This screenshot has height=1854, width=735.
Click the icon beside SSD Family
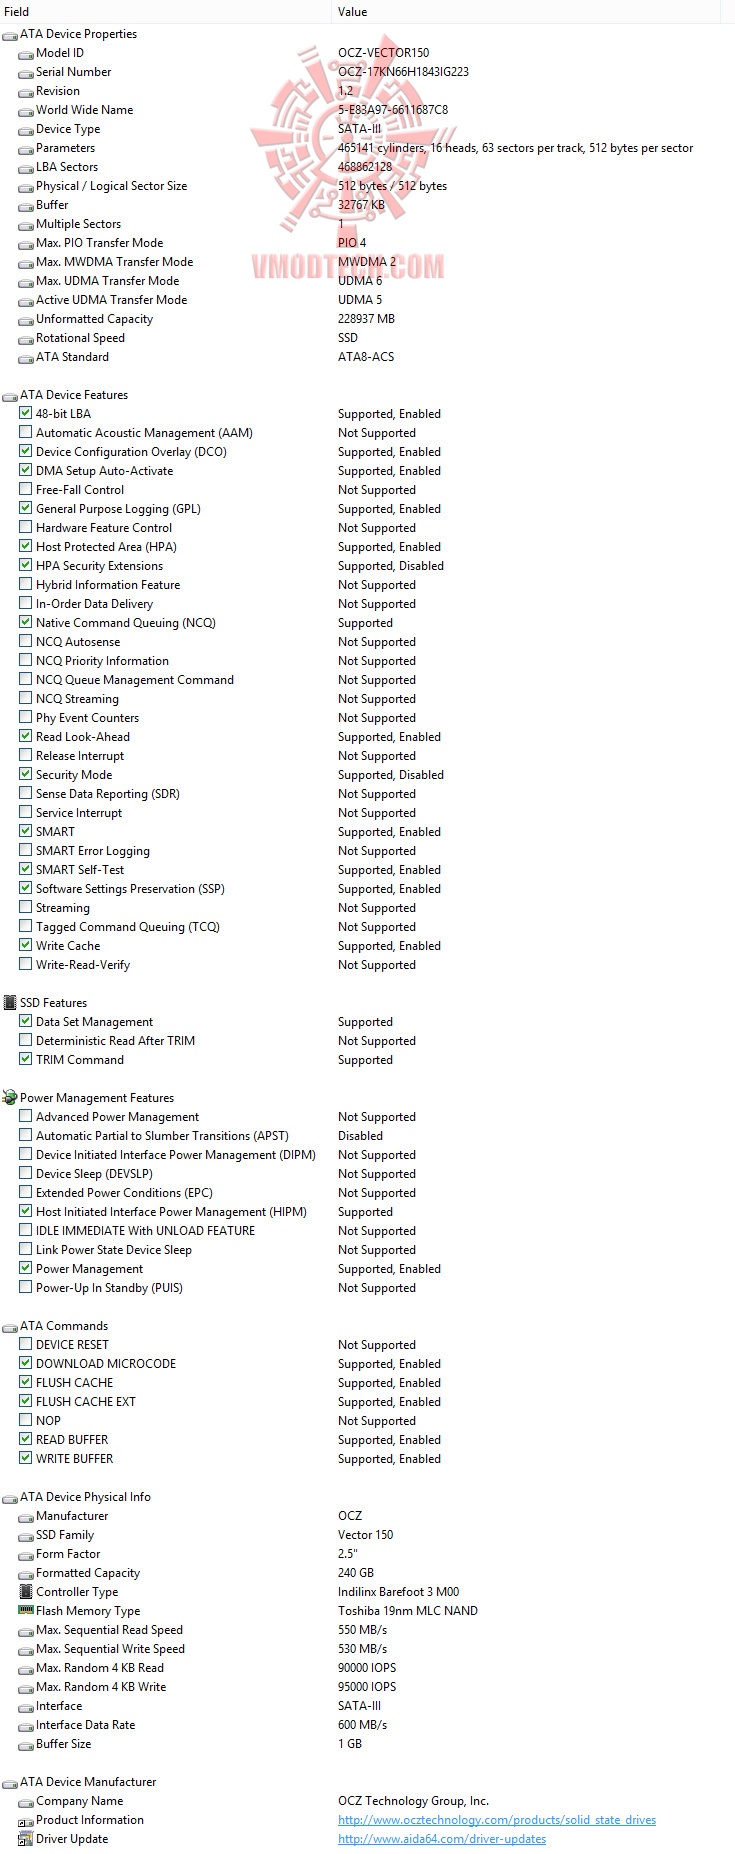coord(26,1536)
